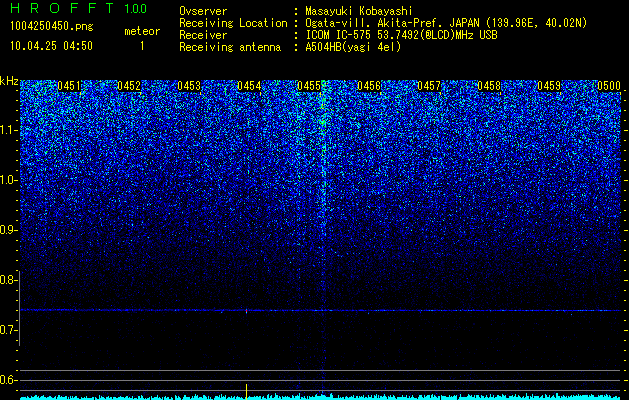Click the 0.7 kHz axis label
This screenshot has height=400, width=629.
[x=7, y=330]
